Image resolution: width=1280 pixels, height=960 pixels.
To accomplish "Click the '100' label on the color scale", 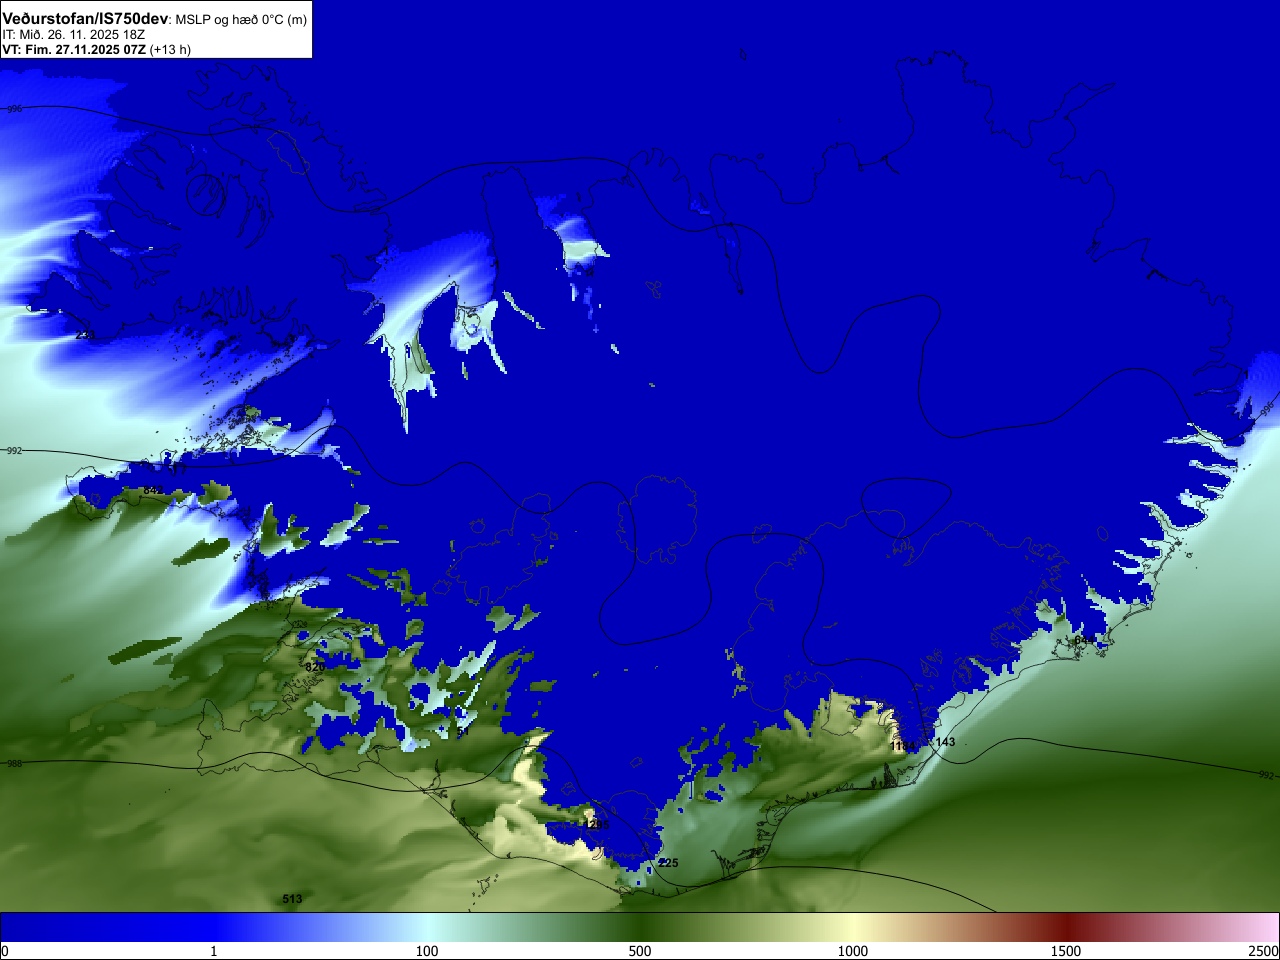I will [427, 951].
